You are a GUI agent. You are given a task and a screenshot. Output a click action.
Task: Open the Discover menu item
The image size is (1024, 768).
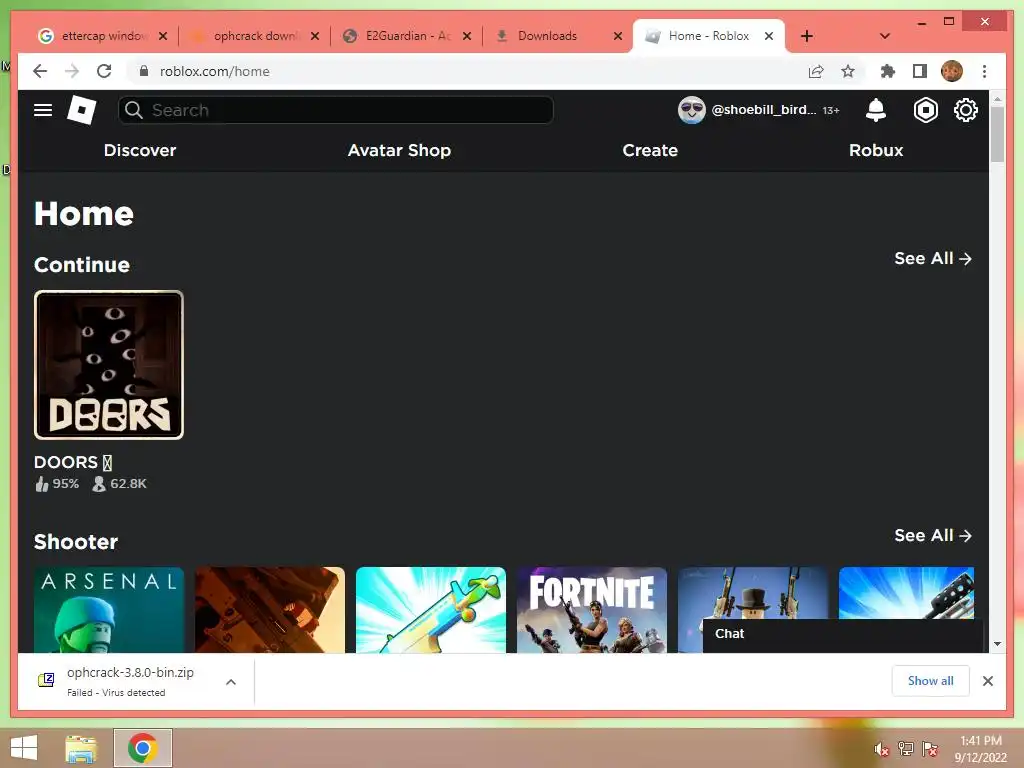[x=140, y=150]
